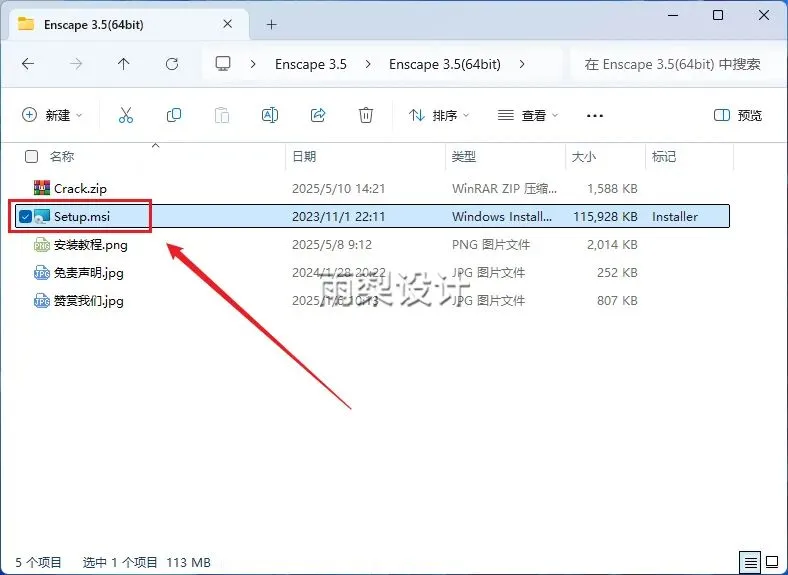Toggle the select-all checkbox in header

click(31, 157)
